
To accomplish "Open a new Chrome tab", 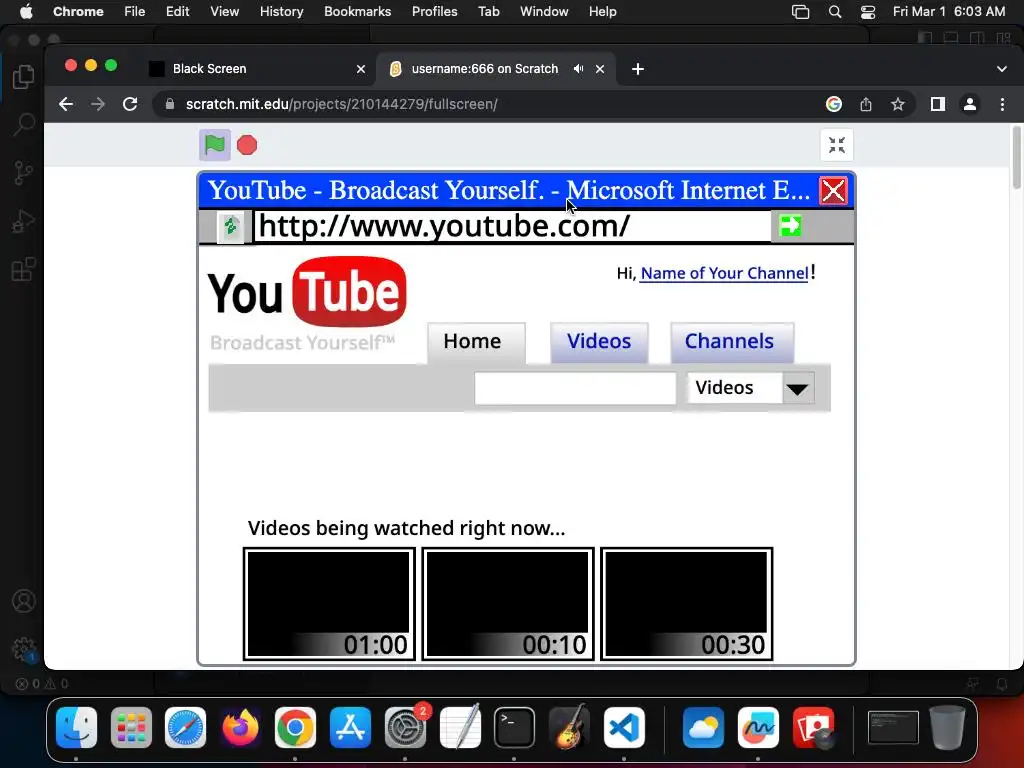I will [x=638, y=69].
